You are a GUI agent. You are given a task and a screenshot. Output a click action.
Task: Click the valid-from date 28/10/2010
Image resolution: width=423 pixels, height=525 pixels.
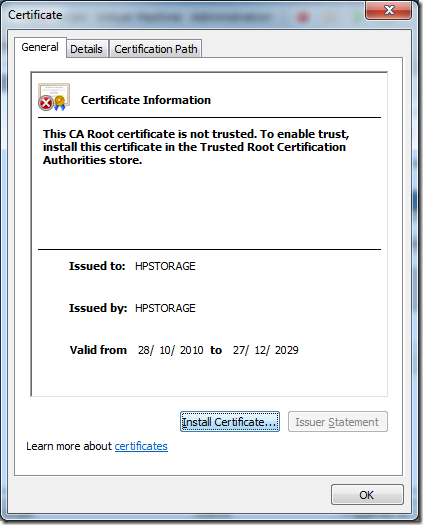(x=170, y=350)
